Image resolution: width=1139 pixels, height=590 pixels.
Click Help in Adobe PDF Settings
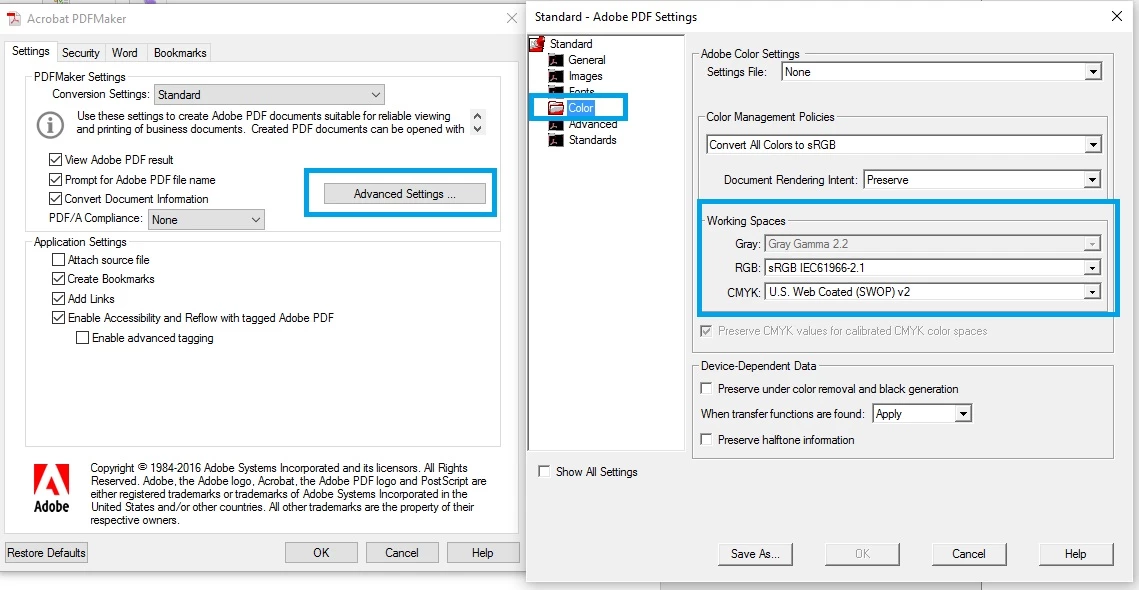(x=1076, y=554)
